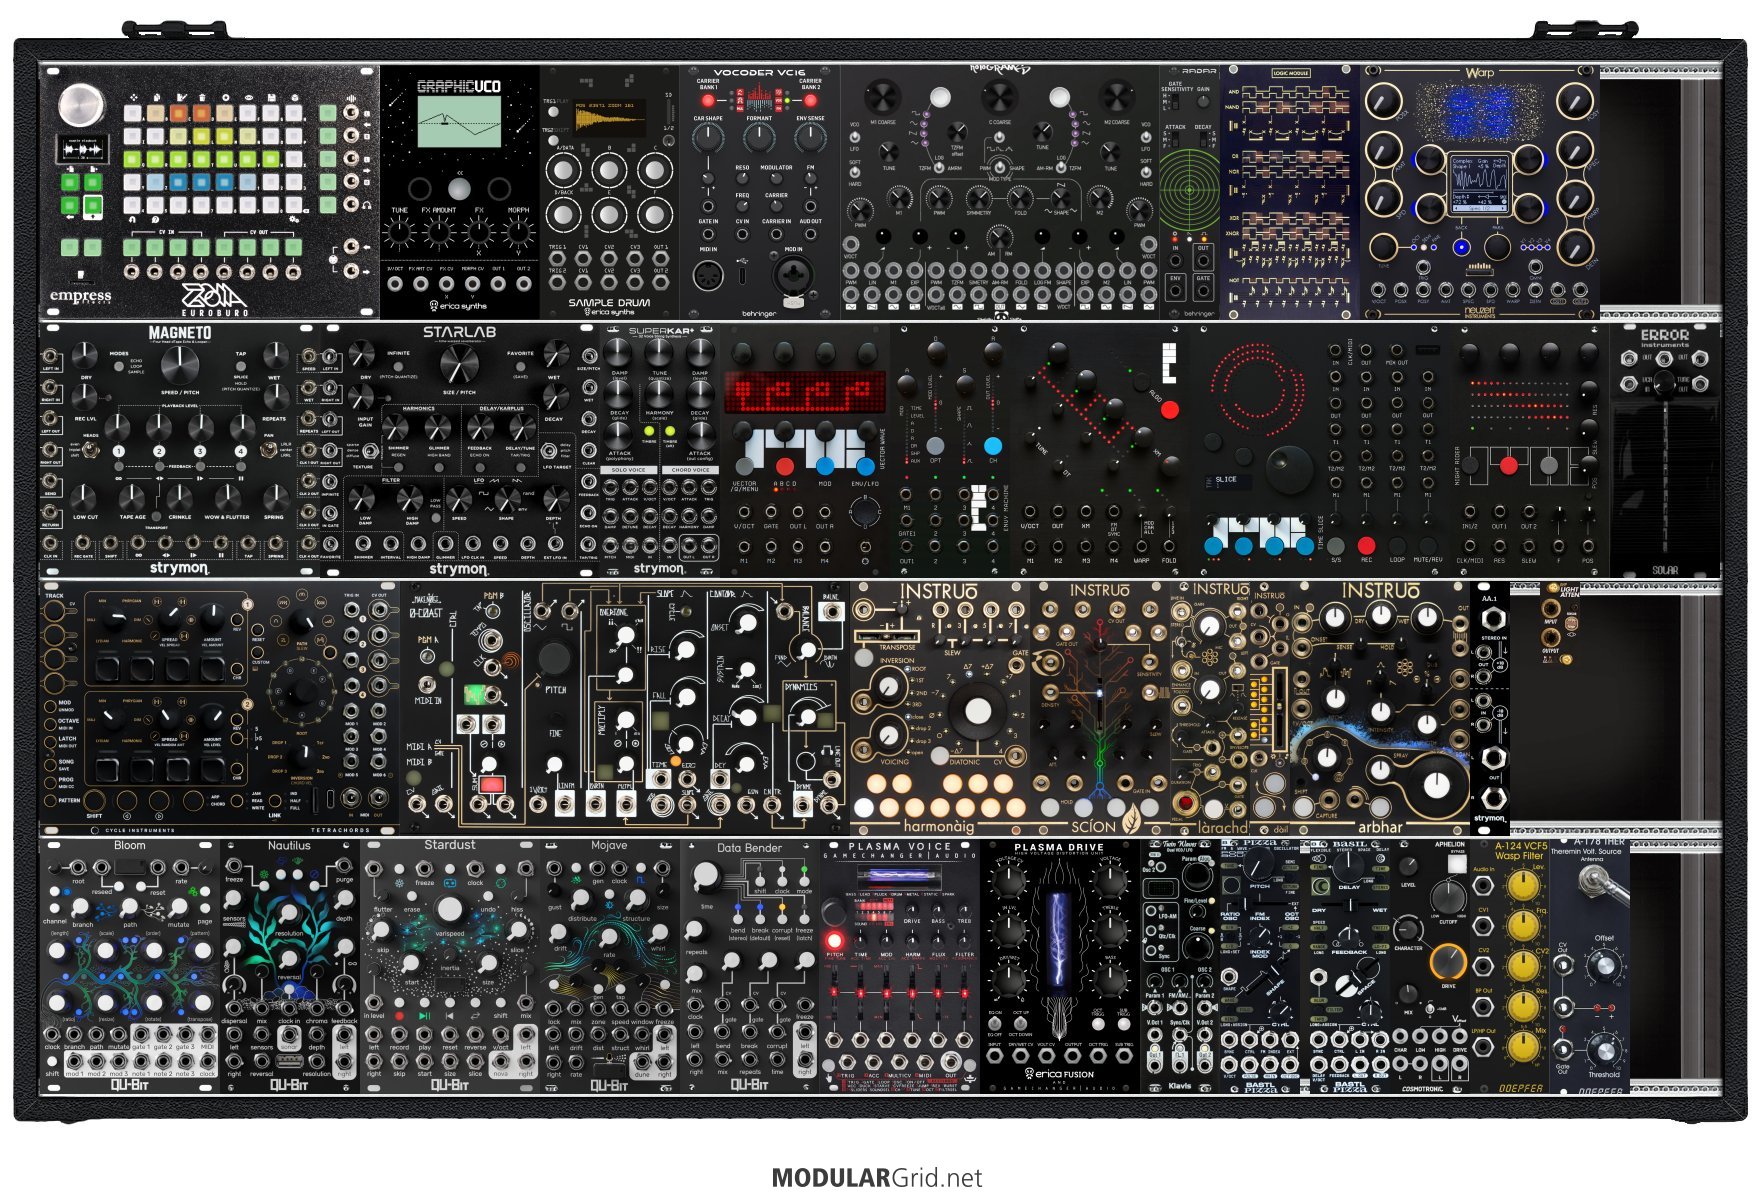1755x1199 pixels.
Task: Click the Doepfer logo under the Wasp Filter
Action: coord(1520,1088)
